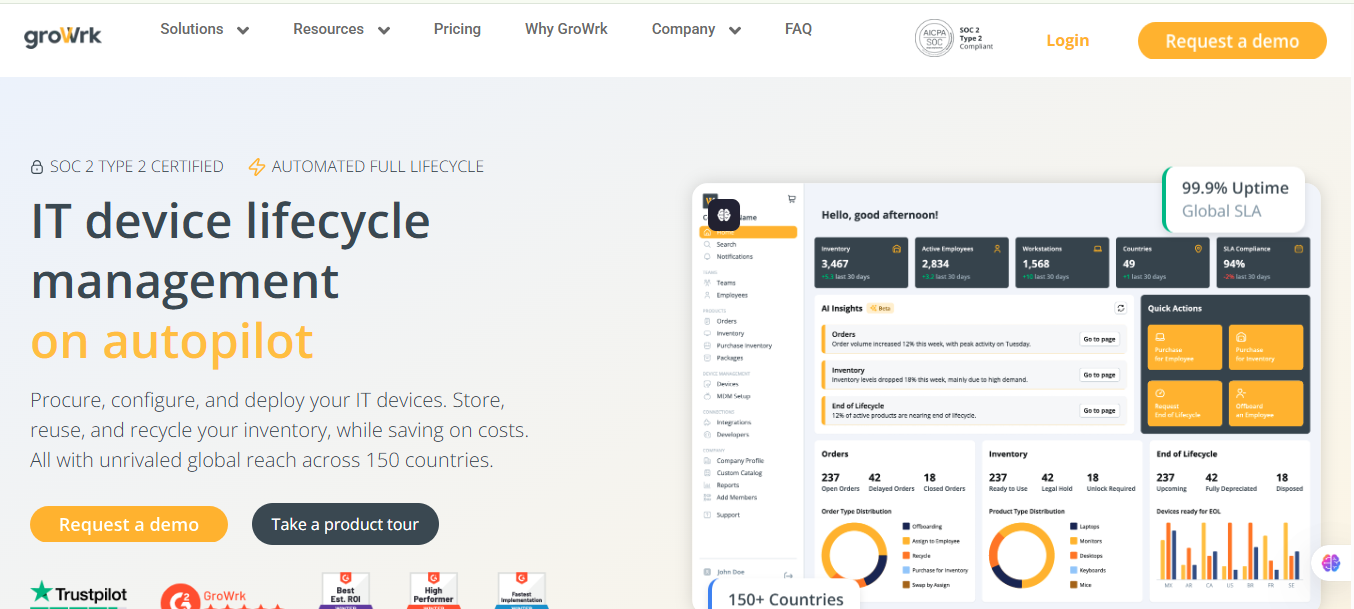Open the Company dropdown in navigation
Image resolution: width=1354 pixels, height=609 pixels.
696,30
